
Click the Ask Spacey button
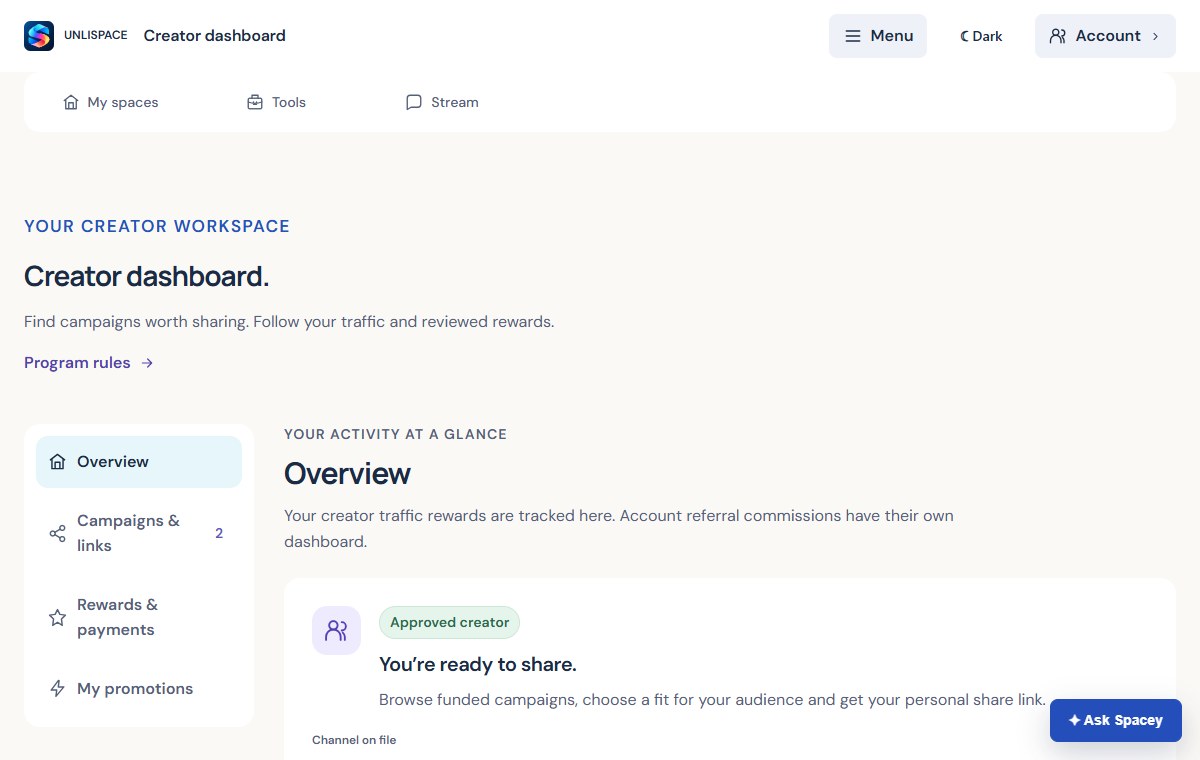(1116, 720)
